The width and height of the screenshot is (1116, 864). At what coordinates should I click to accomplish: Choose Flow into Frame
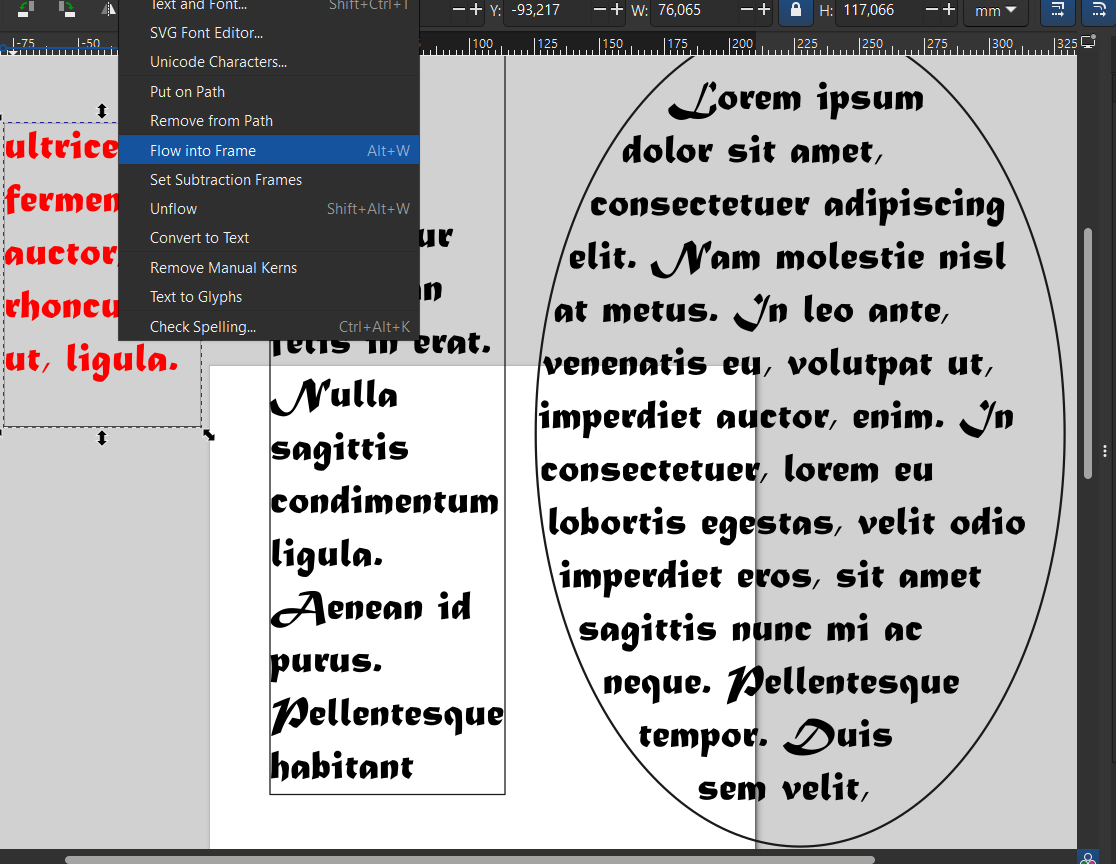click(x=269, y=150)
